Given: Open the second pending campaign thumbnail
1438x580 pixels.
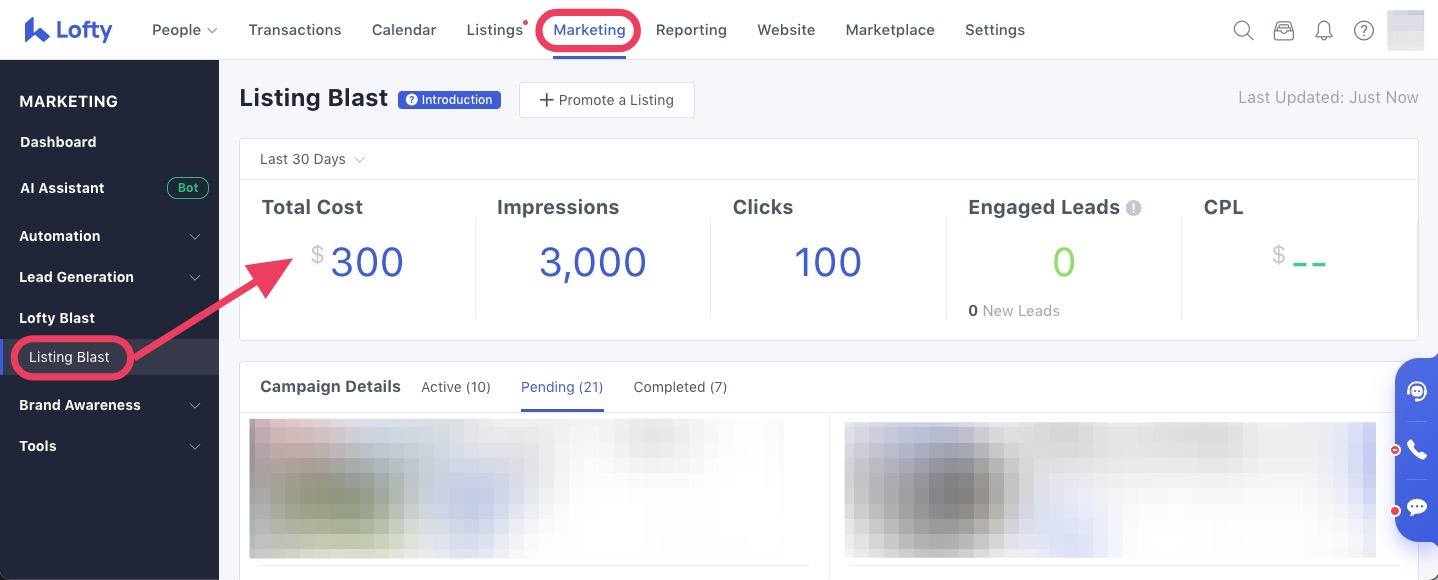Looking at the screenshot, I should pyautogui.click(x=1110, y=489).
